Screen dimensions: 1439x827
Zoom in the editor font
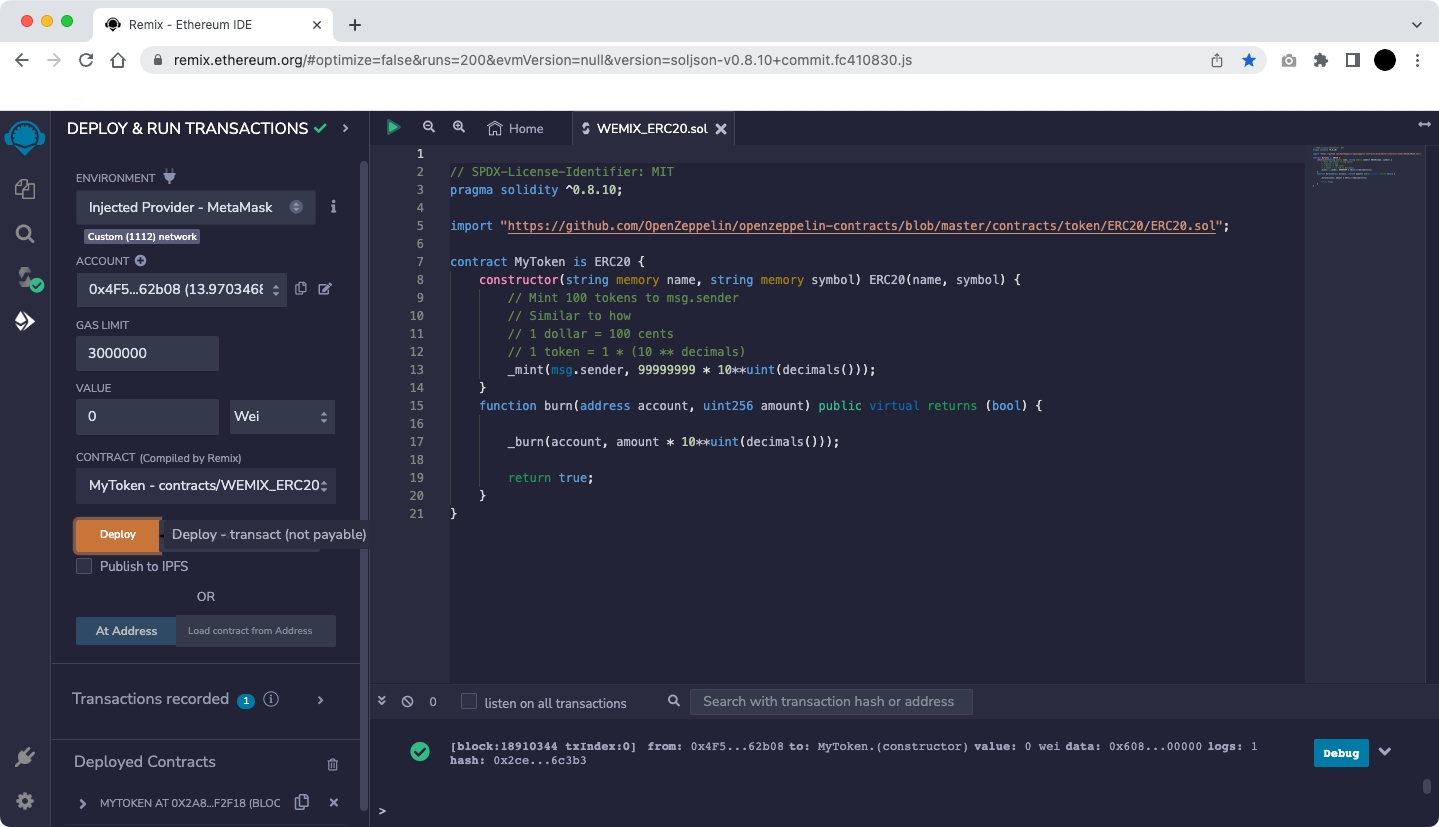tap(459, 127)
